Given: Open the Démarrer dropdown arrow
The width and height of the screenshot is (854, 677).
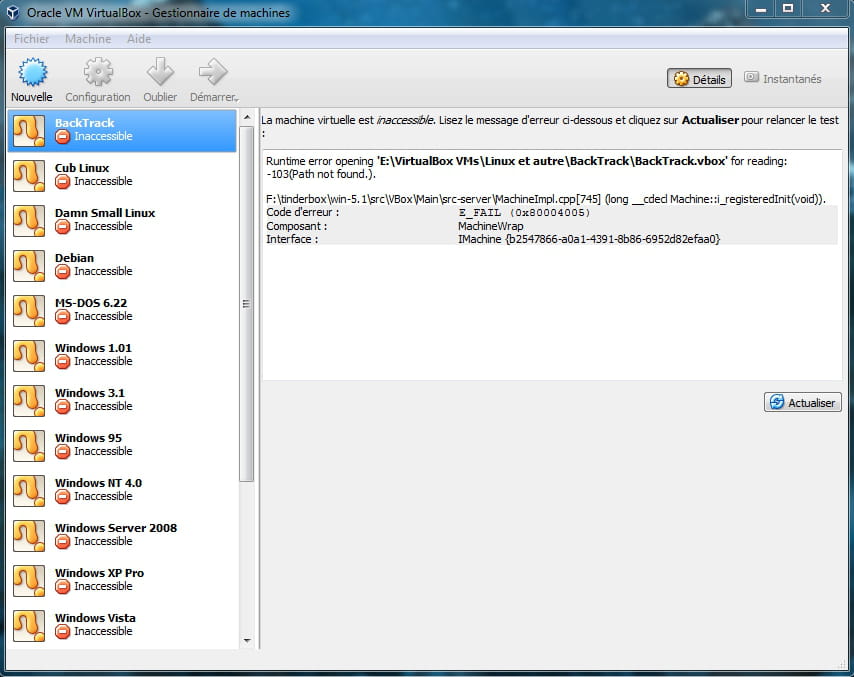Looking at the screenshot, I should (x=236, y=99).
